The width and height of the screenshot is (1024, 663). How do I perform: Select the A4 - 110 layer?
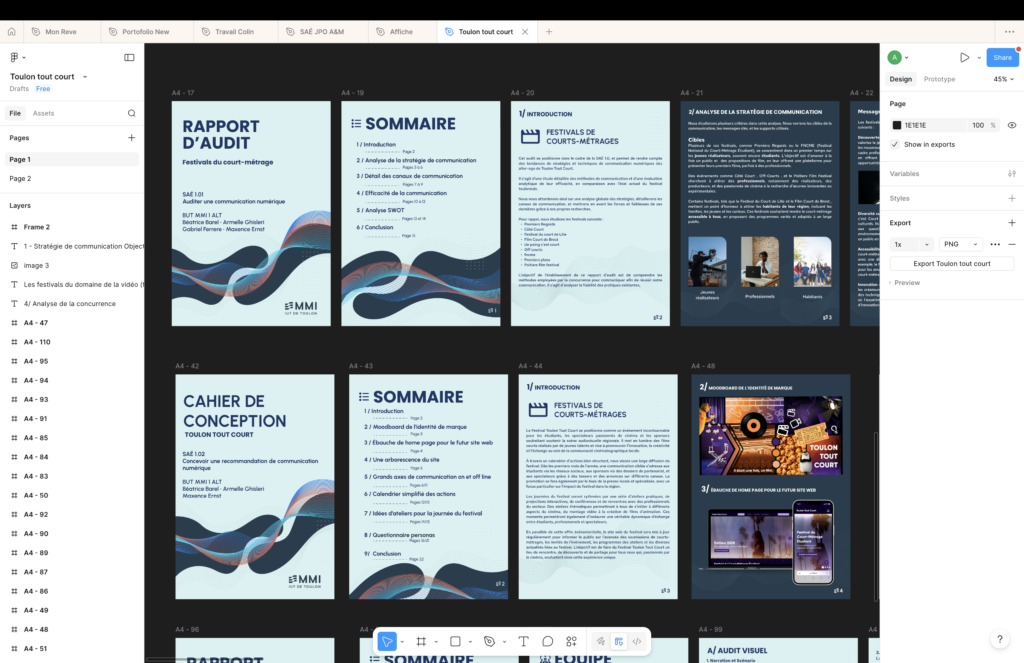72,342
